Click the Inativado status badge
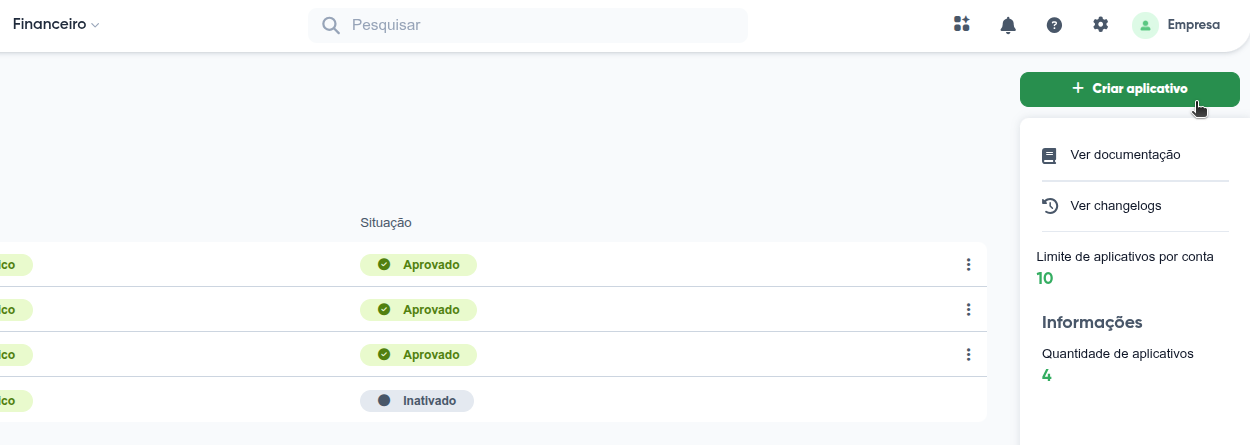This screenshot has height=445, width=1250. tap(417, 401)
